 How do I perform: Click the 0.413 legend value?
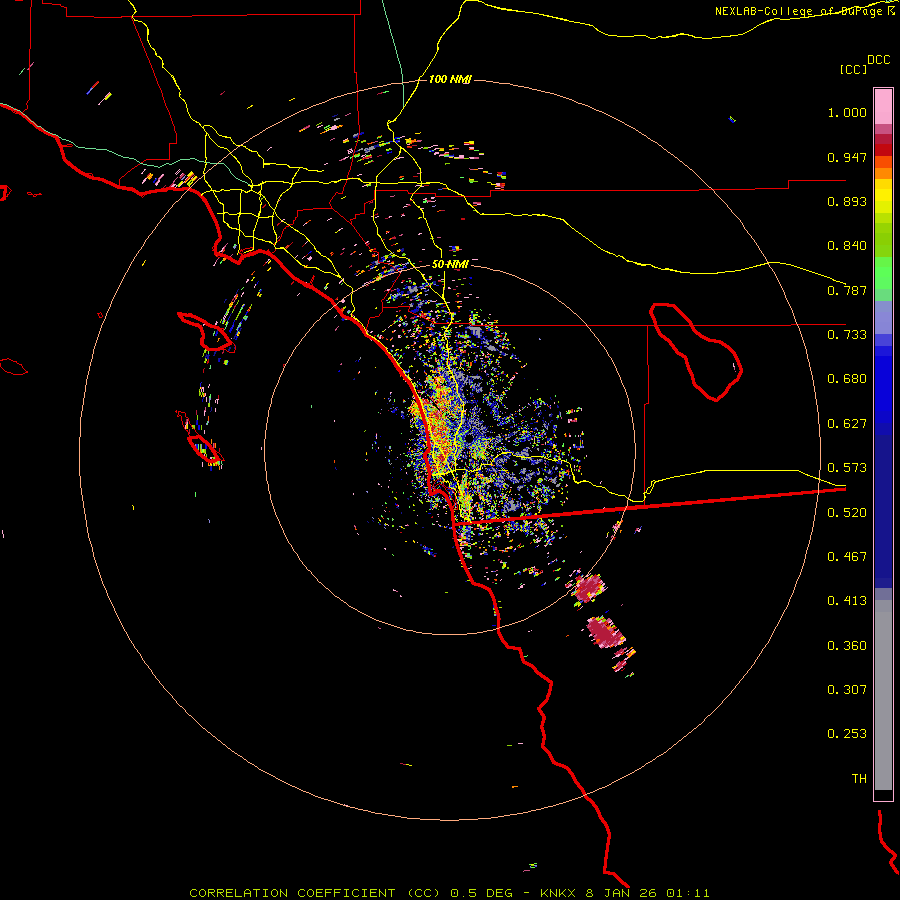847,601
